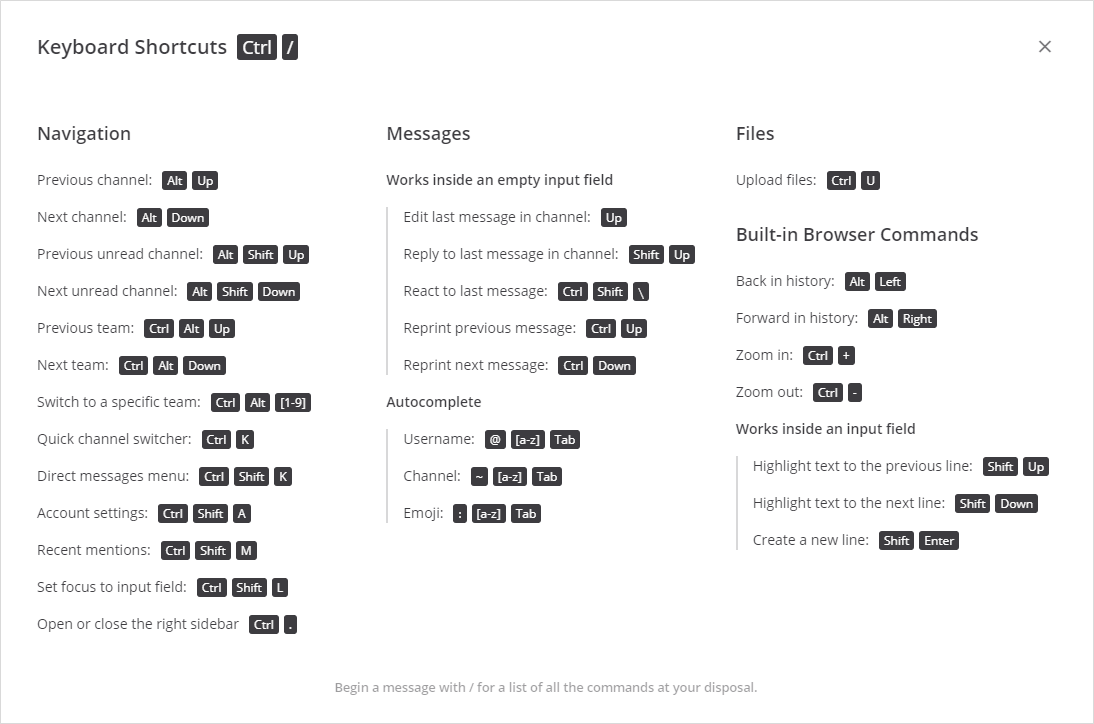Image resolution: width=1094 pixels, height=724 pixels.
Task: Click the @ key badge for Username autocomplete
Action: (495, 440)
